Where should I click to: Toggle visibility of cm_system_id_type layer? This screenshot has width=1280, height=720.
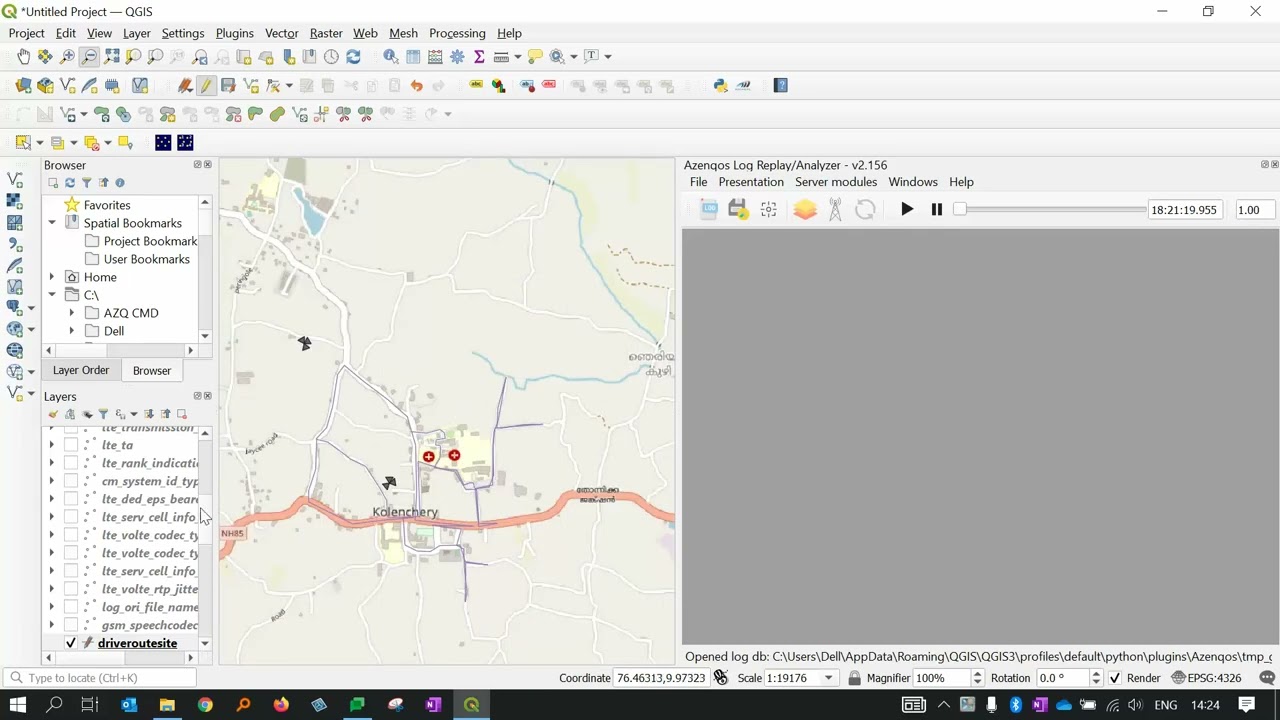click(x=71, y=481)
